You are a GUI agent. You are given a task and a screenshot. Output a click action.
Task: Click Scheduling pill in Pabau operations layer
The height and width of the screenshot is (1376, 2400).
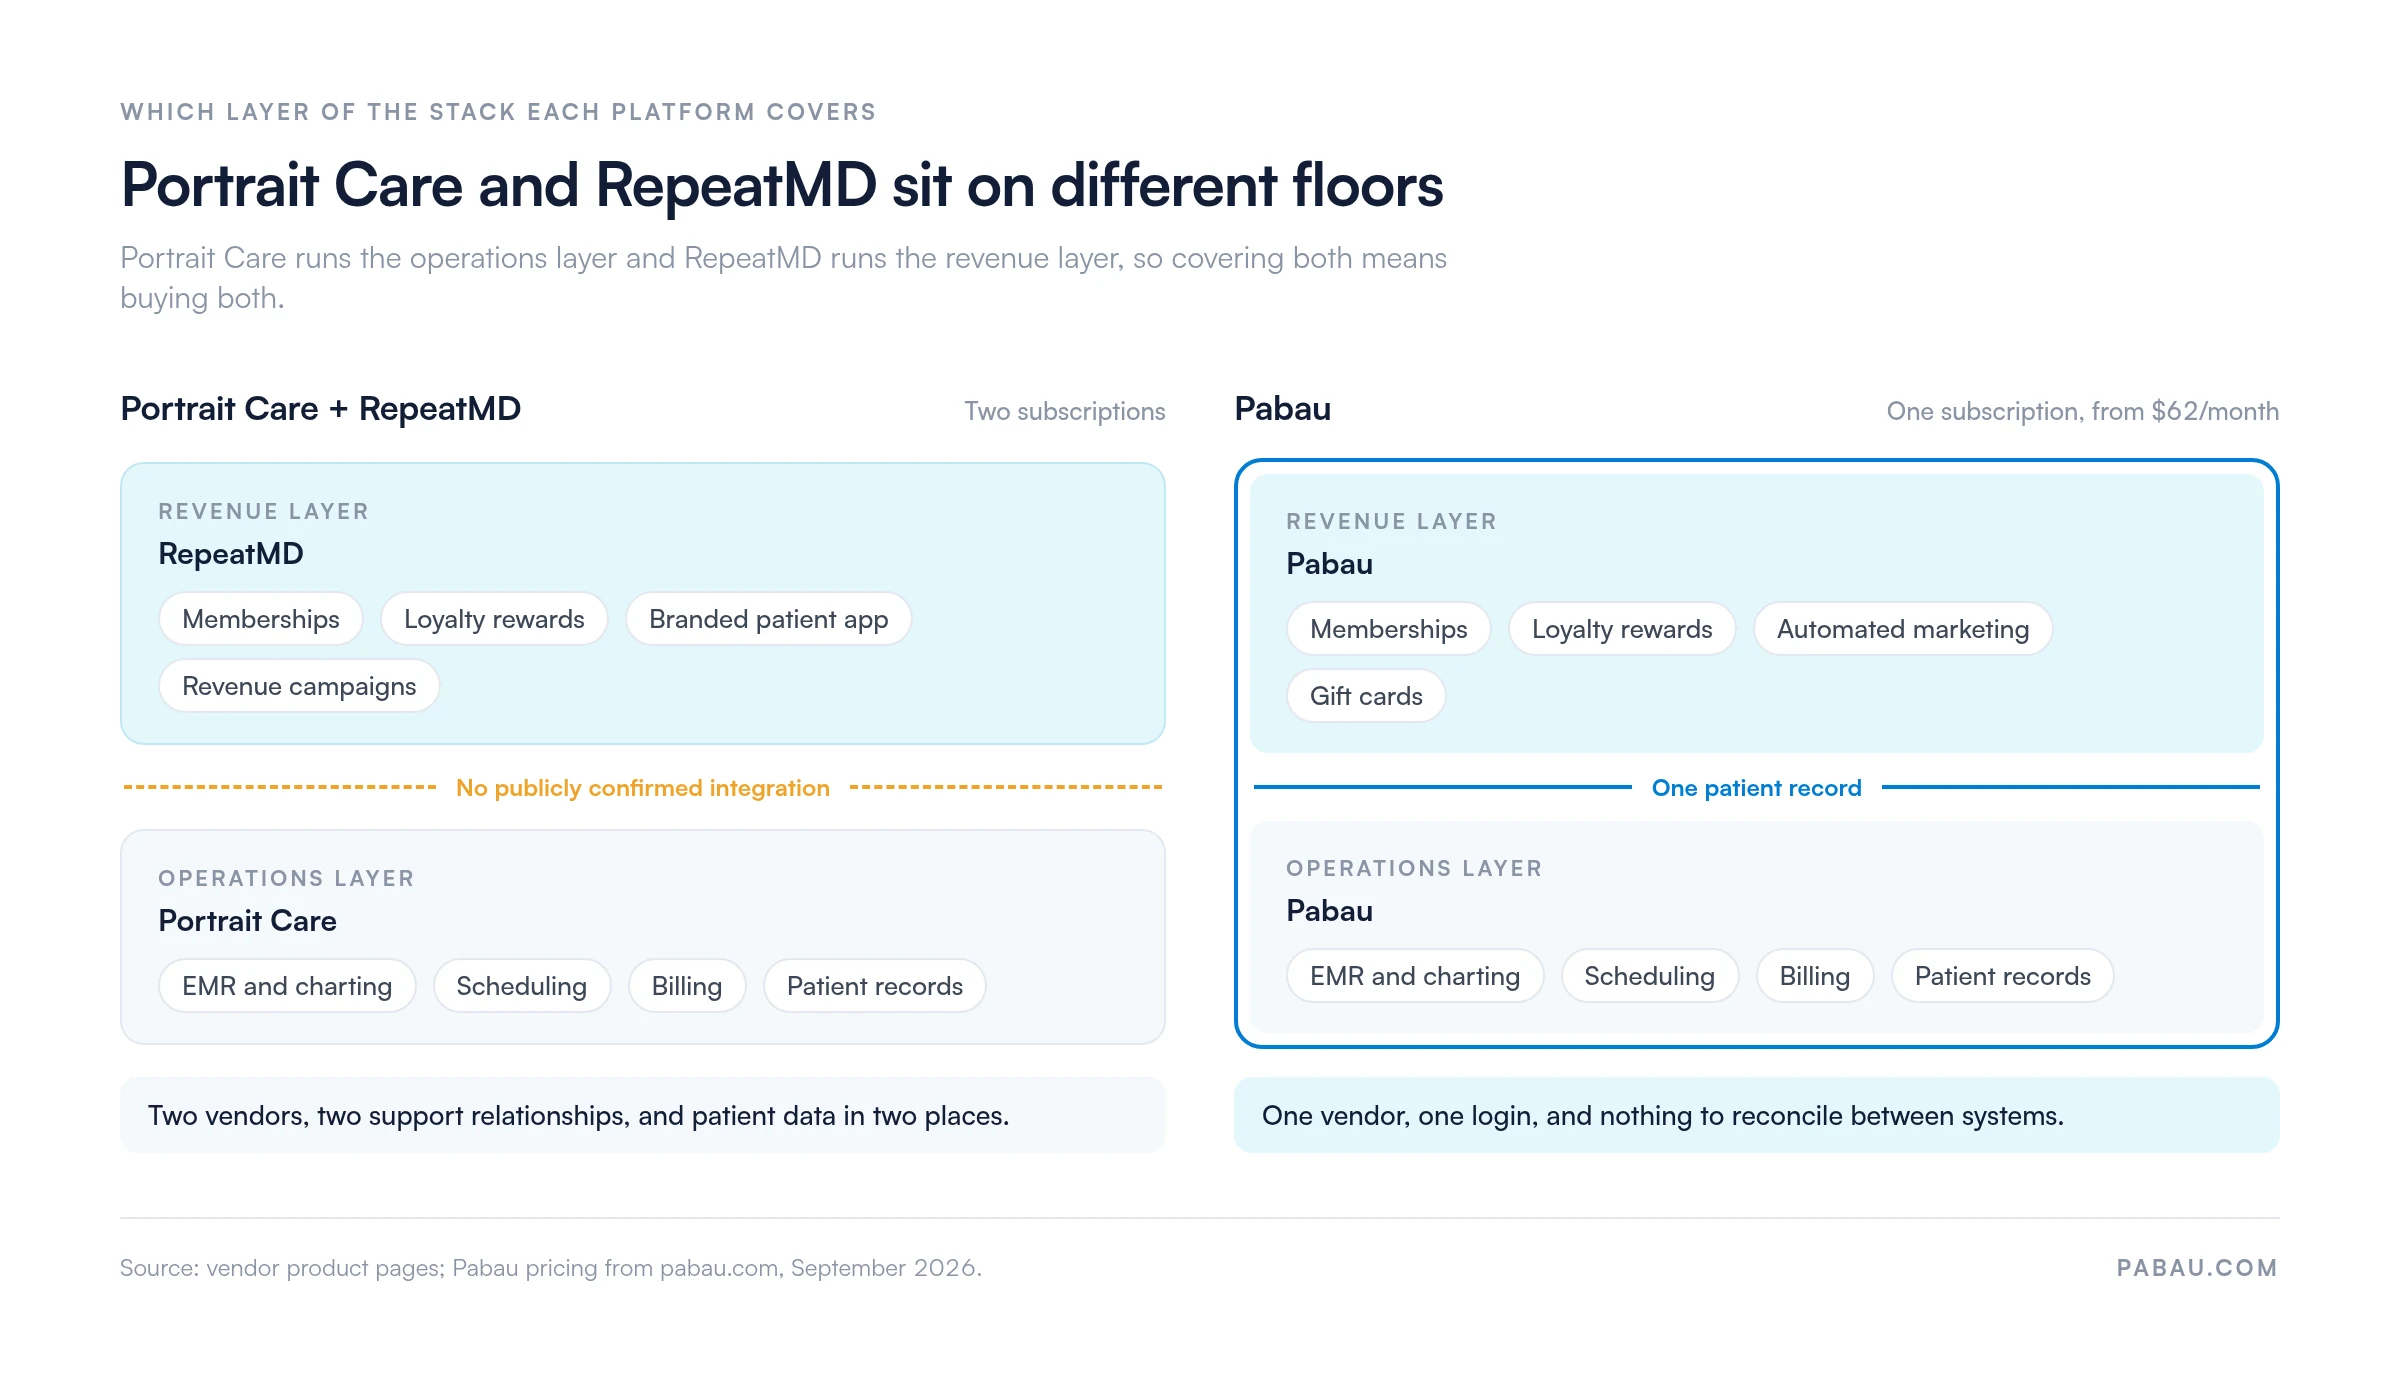click(1650, 976)
